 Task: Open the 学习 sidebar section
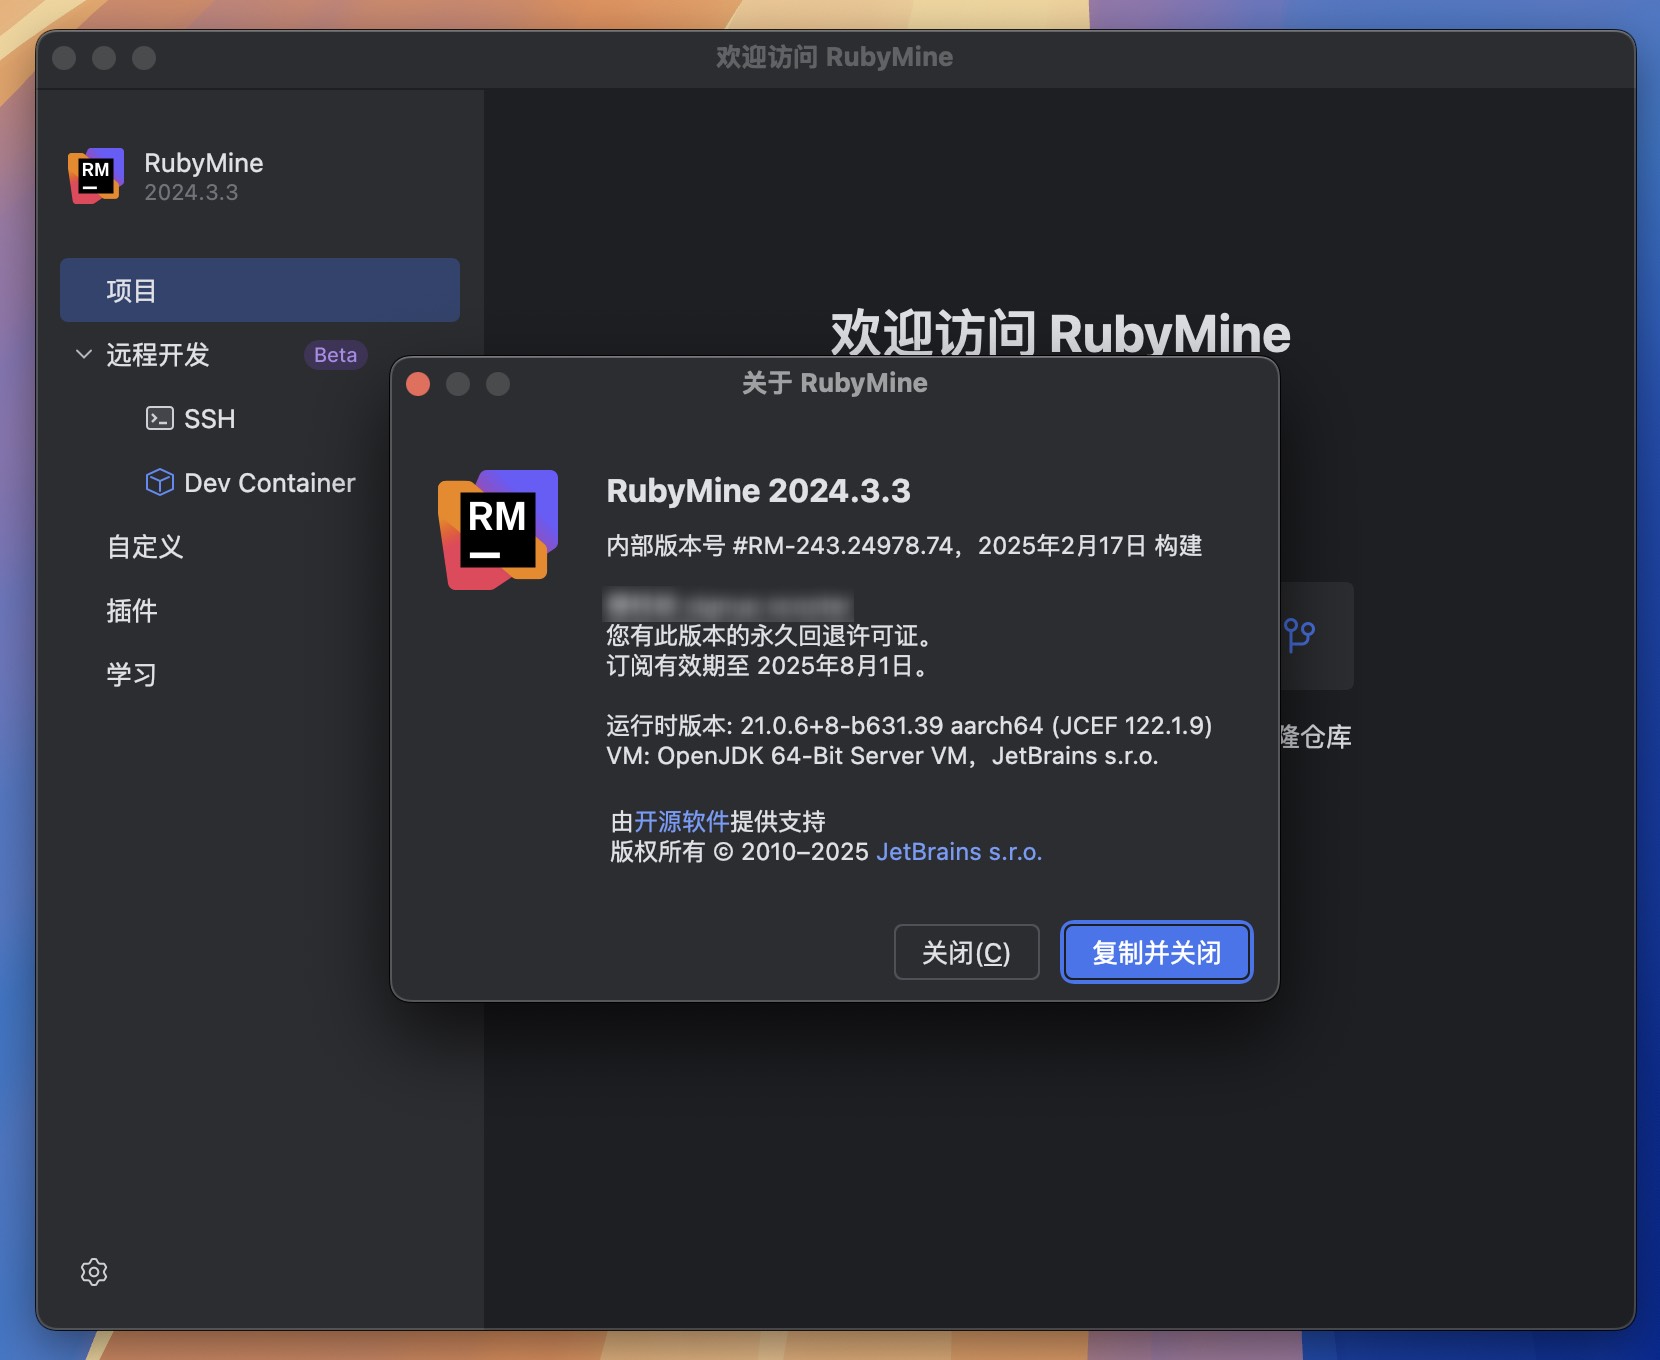coord(132,675)
